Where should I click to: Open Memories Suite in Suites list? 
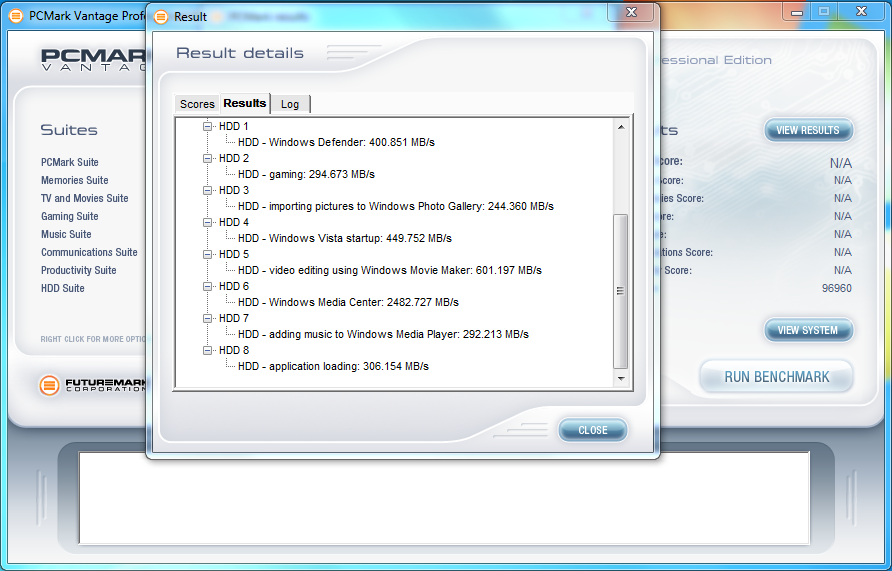(75, 180)
